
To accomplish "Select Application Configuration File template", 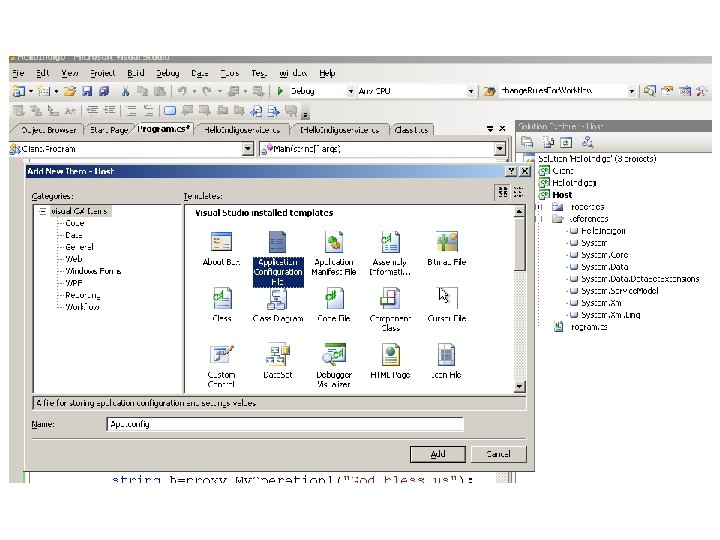I will point(278,259).
